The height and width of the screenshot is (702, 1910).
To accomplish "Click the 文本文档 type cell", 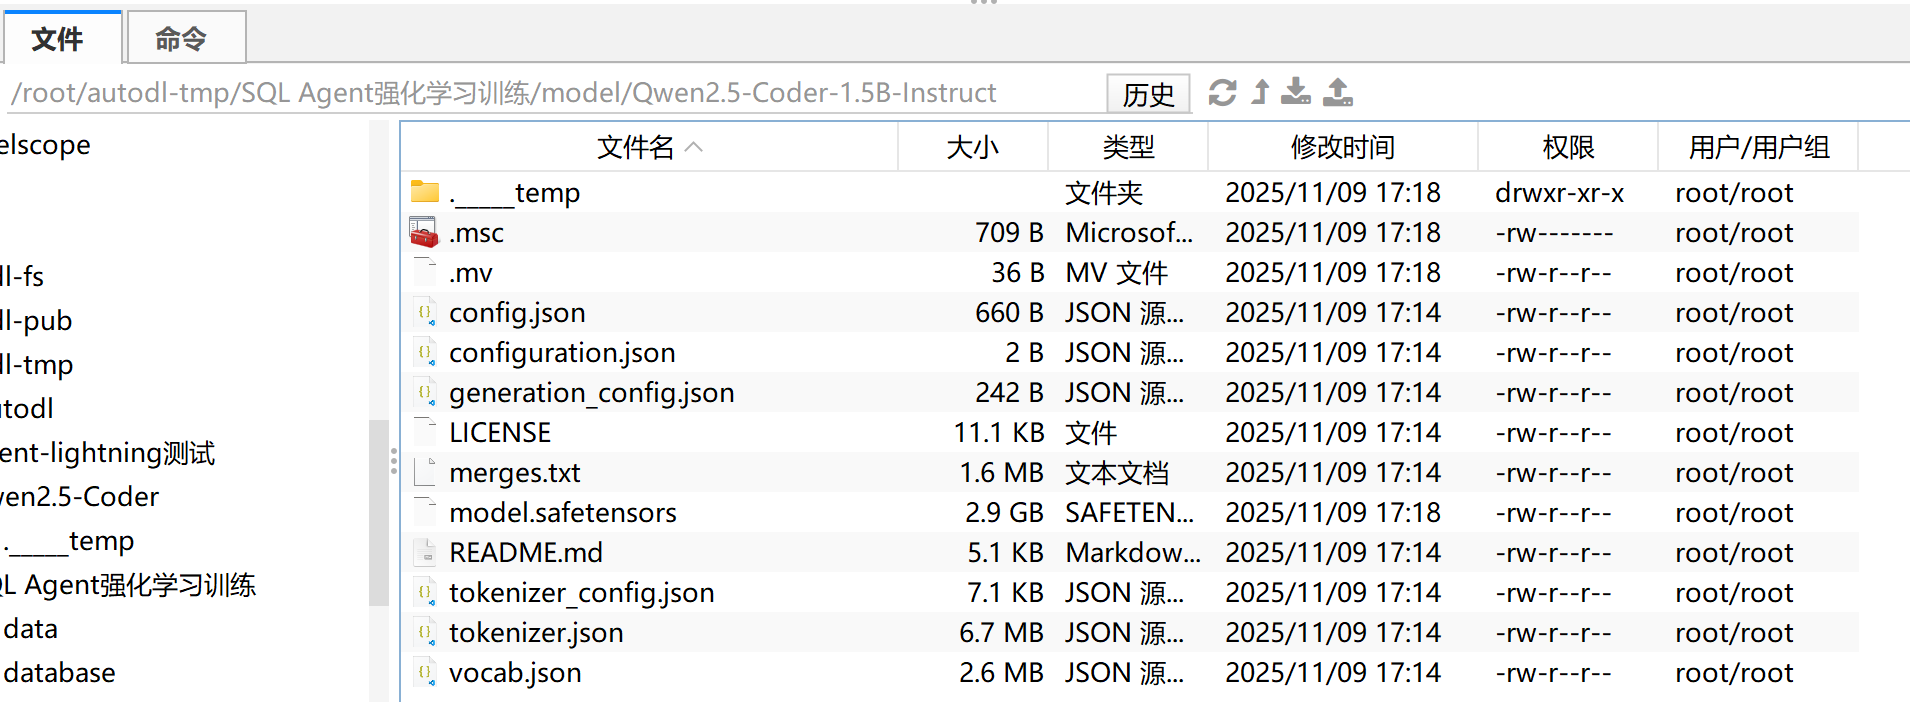I will point(1116,472).
